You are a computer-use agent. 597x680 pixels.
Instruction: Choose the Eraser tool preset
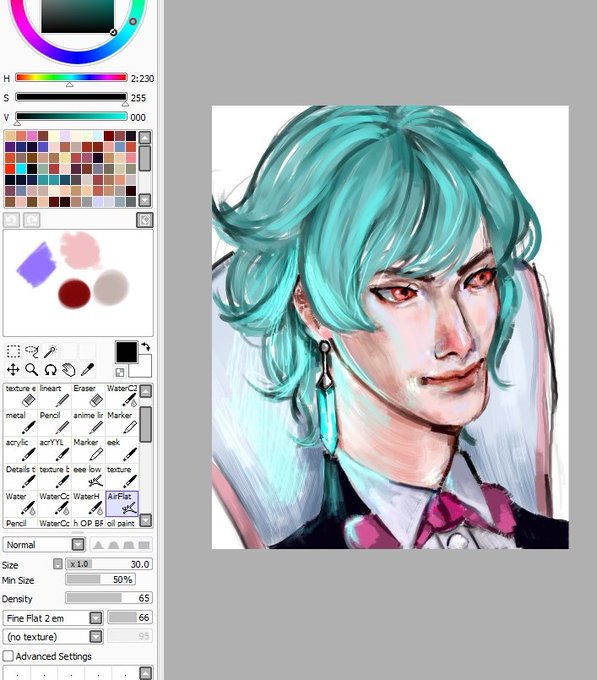click(x=88, y=396)
